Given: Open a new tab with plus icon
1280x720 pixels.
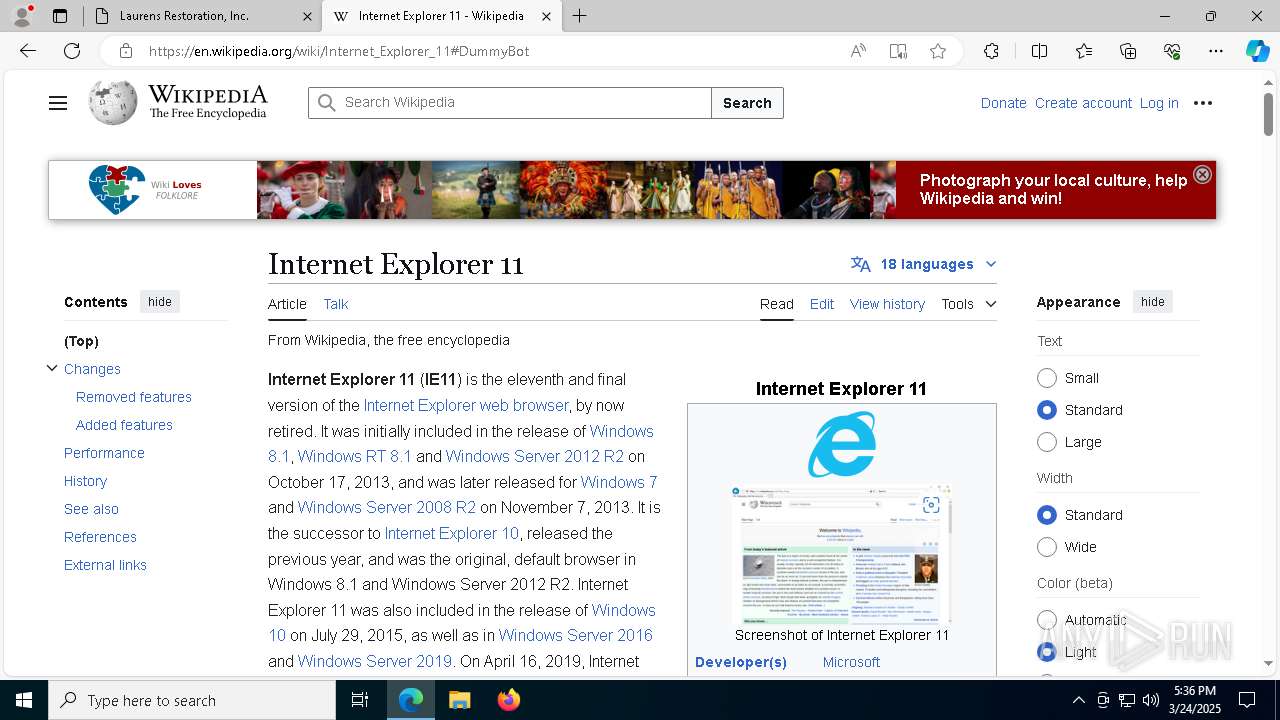Looking at the screenshot, I should [x=579, y=16].
